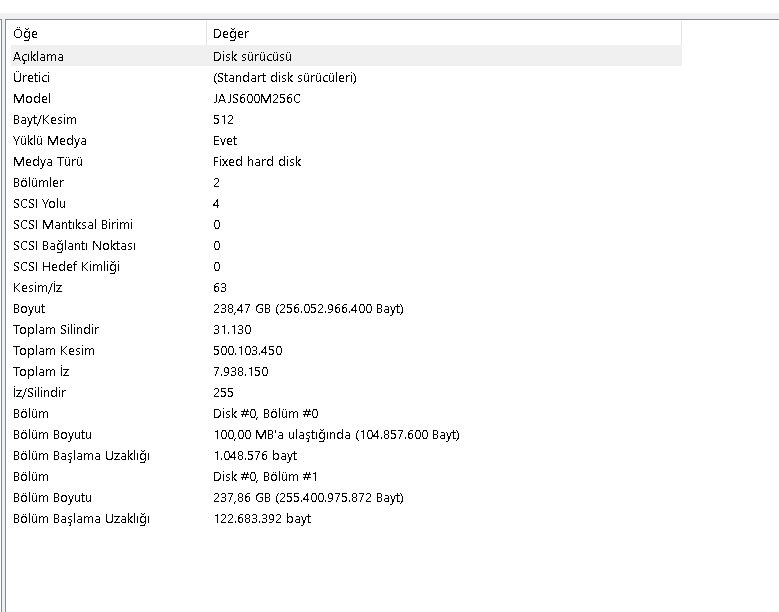This screenshot has width=779, height=612.
Task: Select the Toplam Kesim row
Action: [346, 350]
